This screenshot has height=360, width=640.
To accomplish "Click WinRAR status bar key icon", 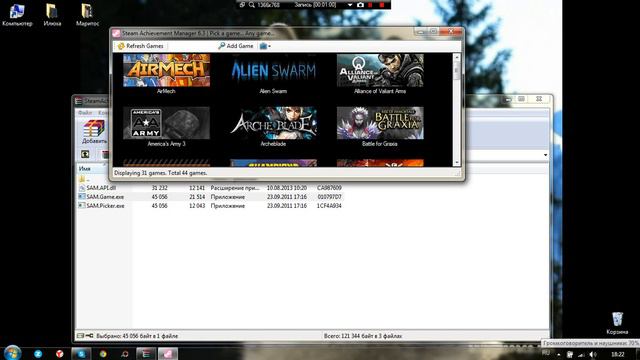I will 89,336.
